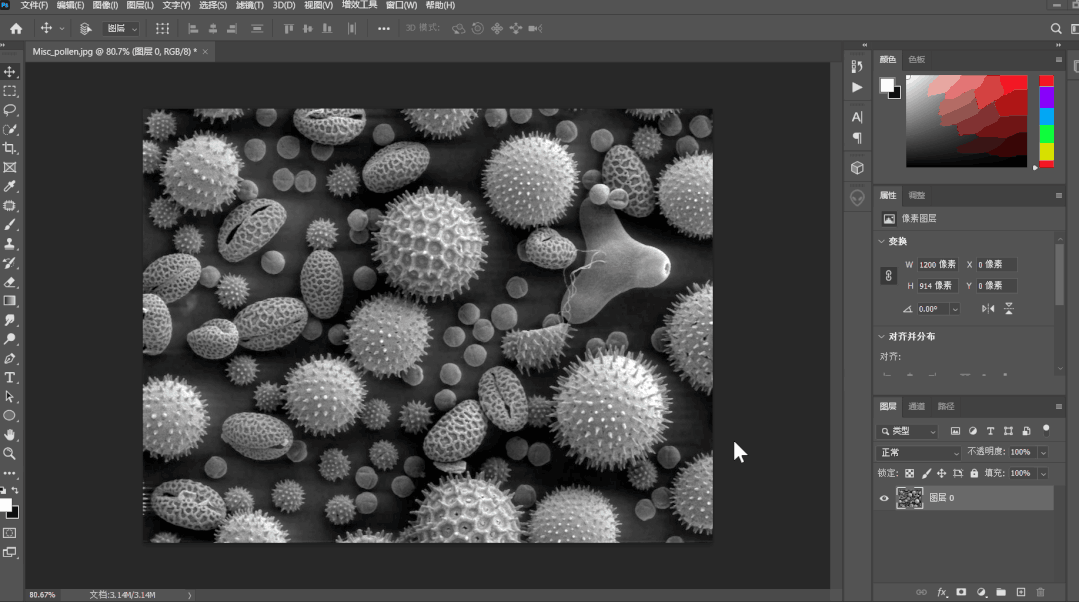Select the Move tool in the toolbar
Image resolution: width=1079 pixels, height=602 pixels.
click(12, 71)
